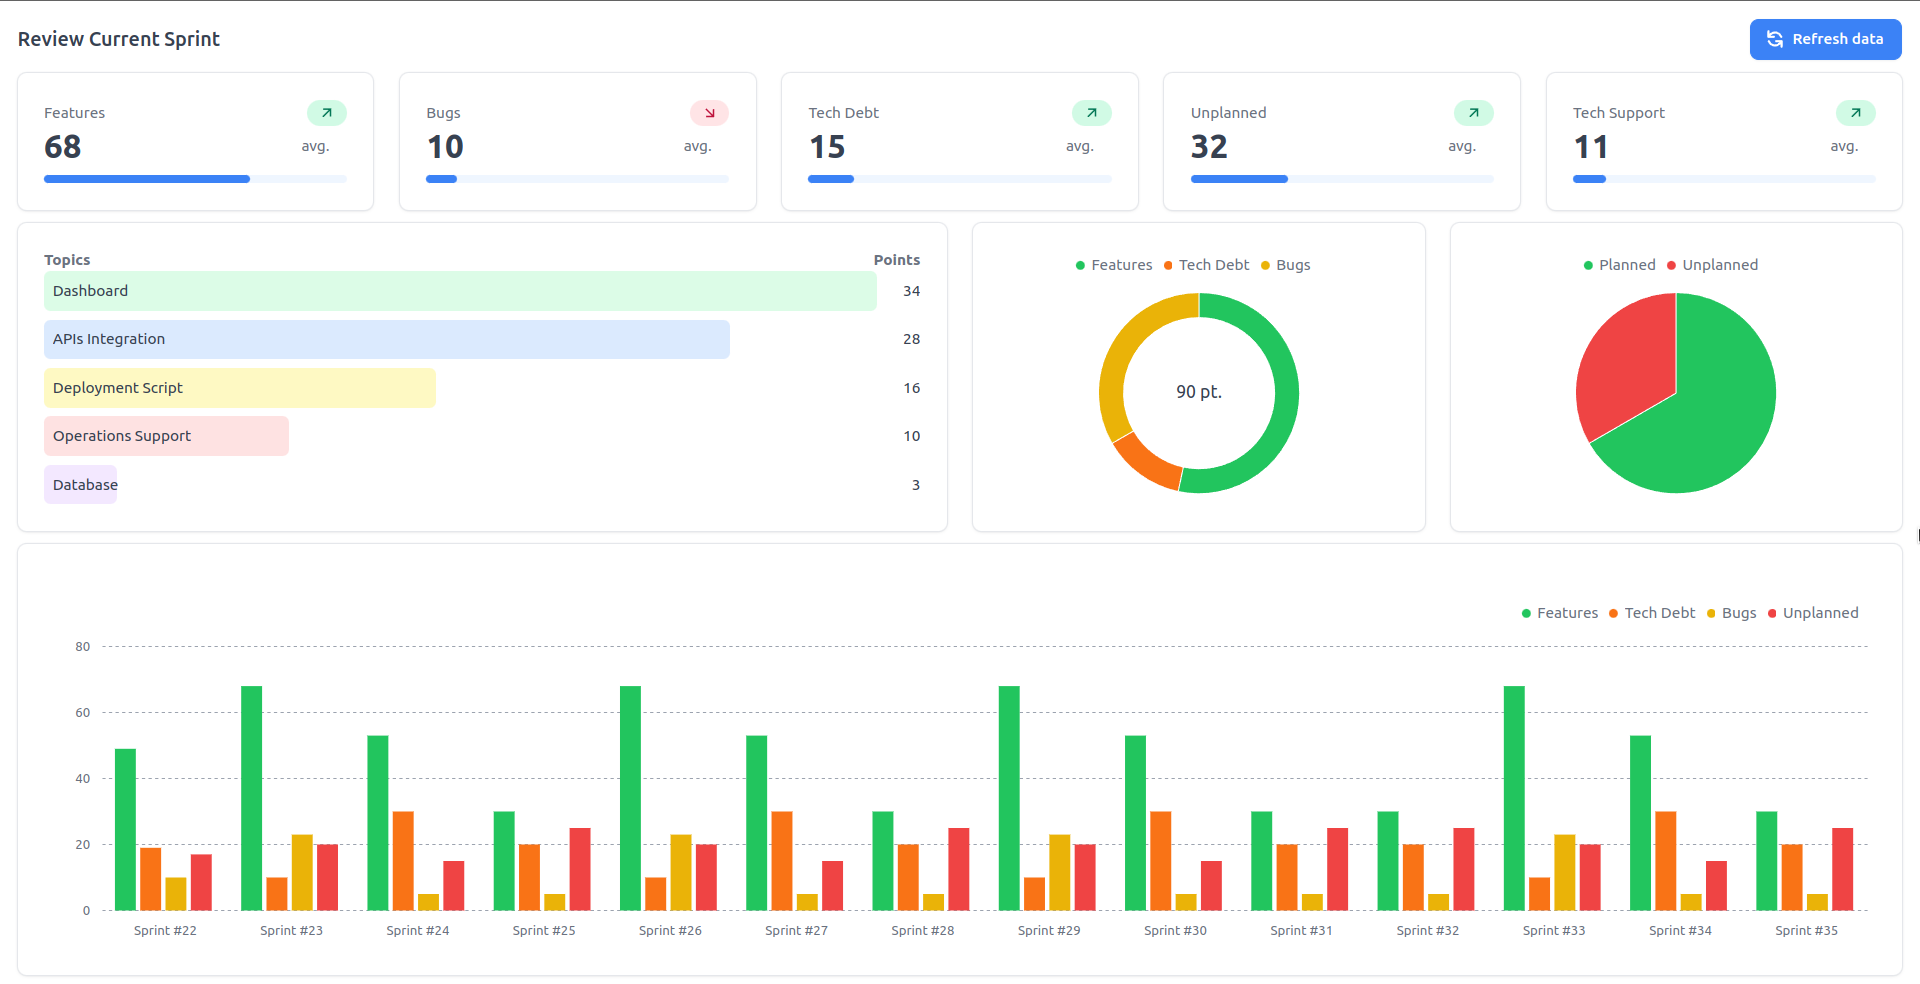The image size is (1920, 984).
Task: Click the APIs Integration points value 28
Action: coord(911,339)
